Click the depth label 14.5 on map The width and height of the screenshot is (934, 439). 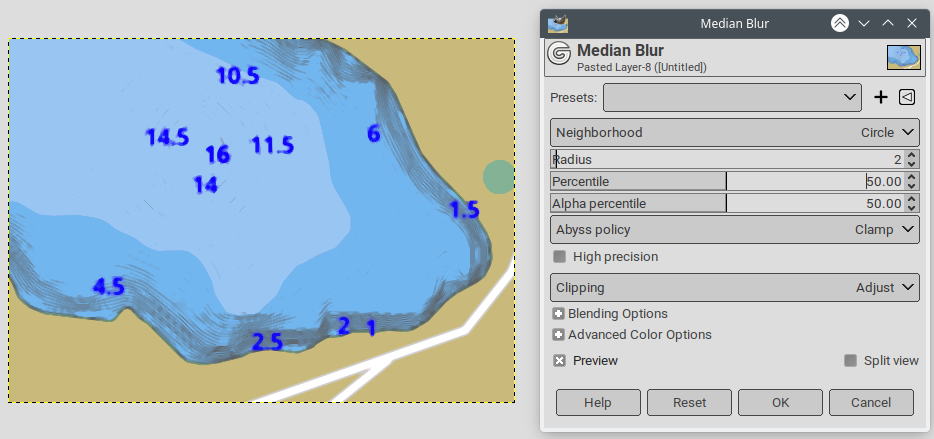(x=167, y=137)
